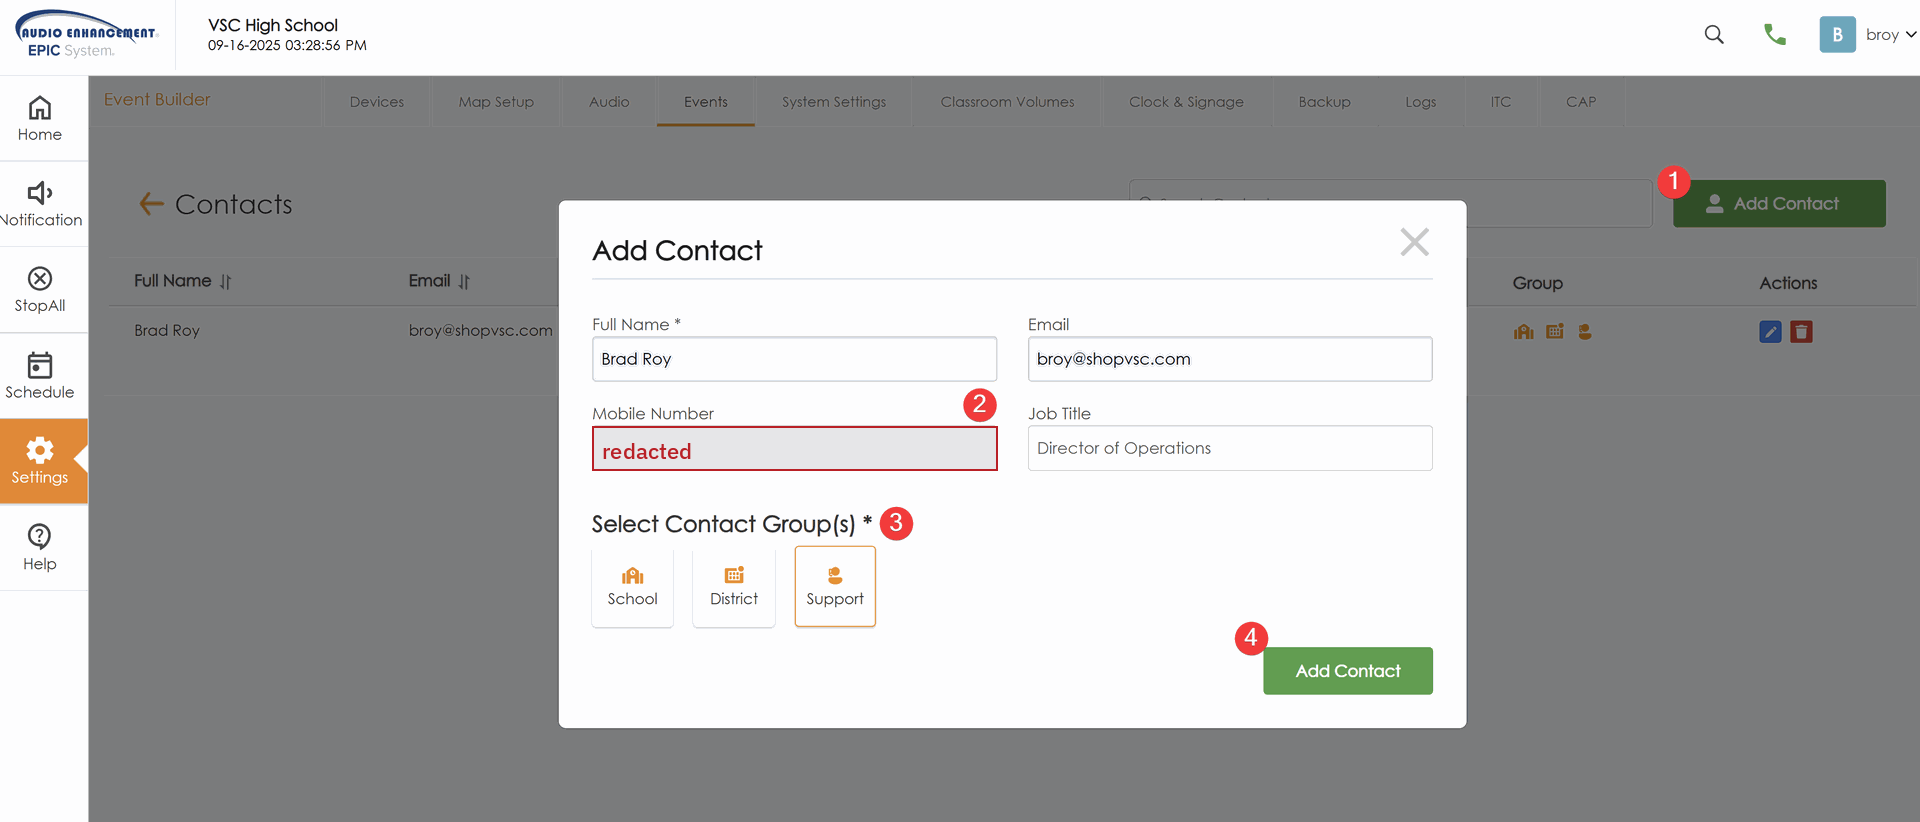The height and width of the screenshot is (822, 1920).
Task: Open the Devices tab
Action: pos(377,102)
